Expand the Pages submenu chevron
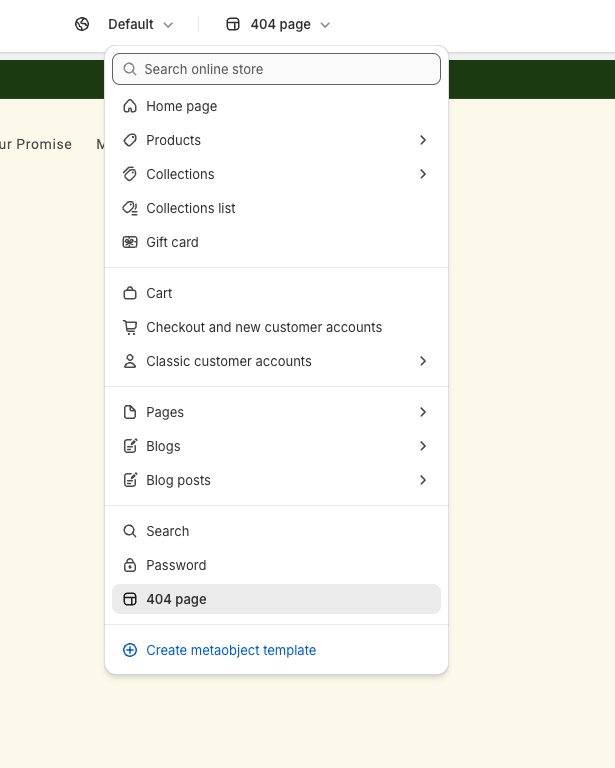 [423, 412]
